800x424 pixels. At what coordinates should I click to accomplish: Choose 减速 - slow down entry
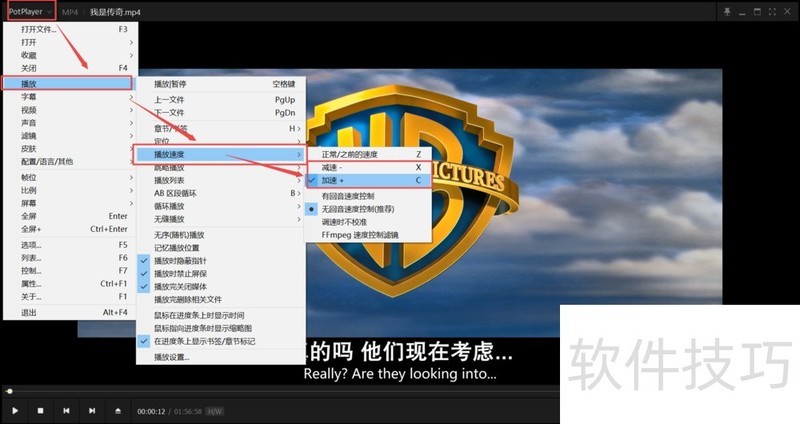(369, 167)
